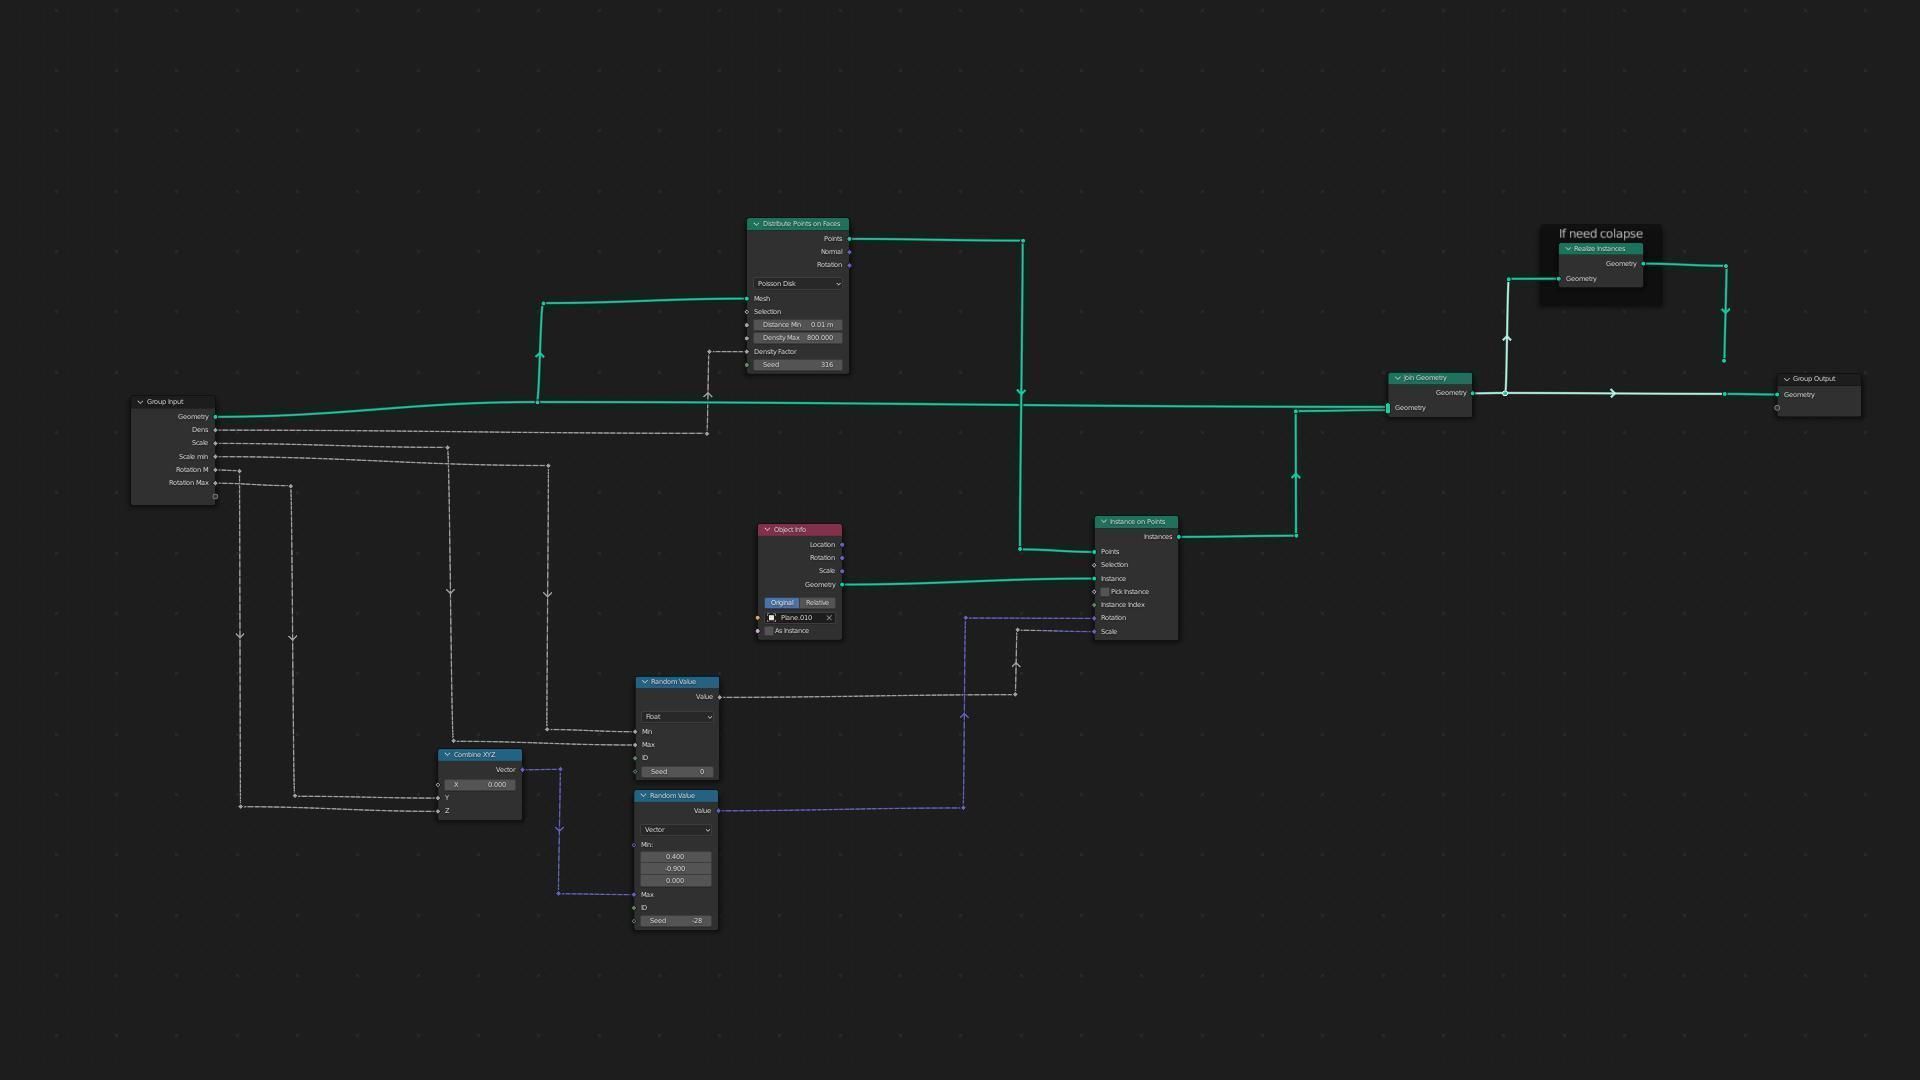This screenshot has height=1080, width=1920.
Task: Click the Geometry output socket of Group Input
Action: 215,417
